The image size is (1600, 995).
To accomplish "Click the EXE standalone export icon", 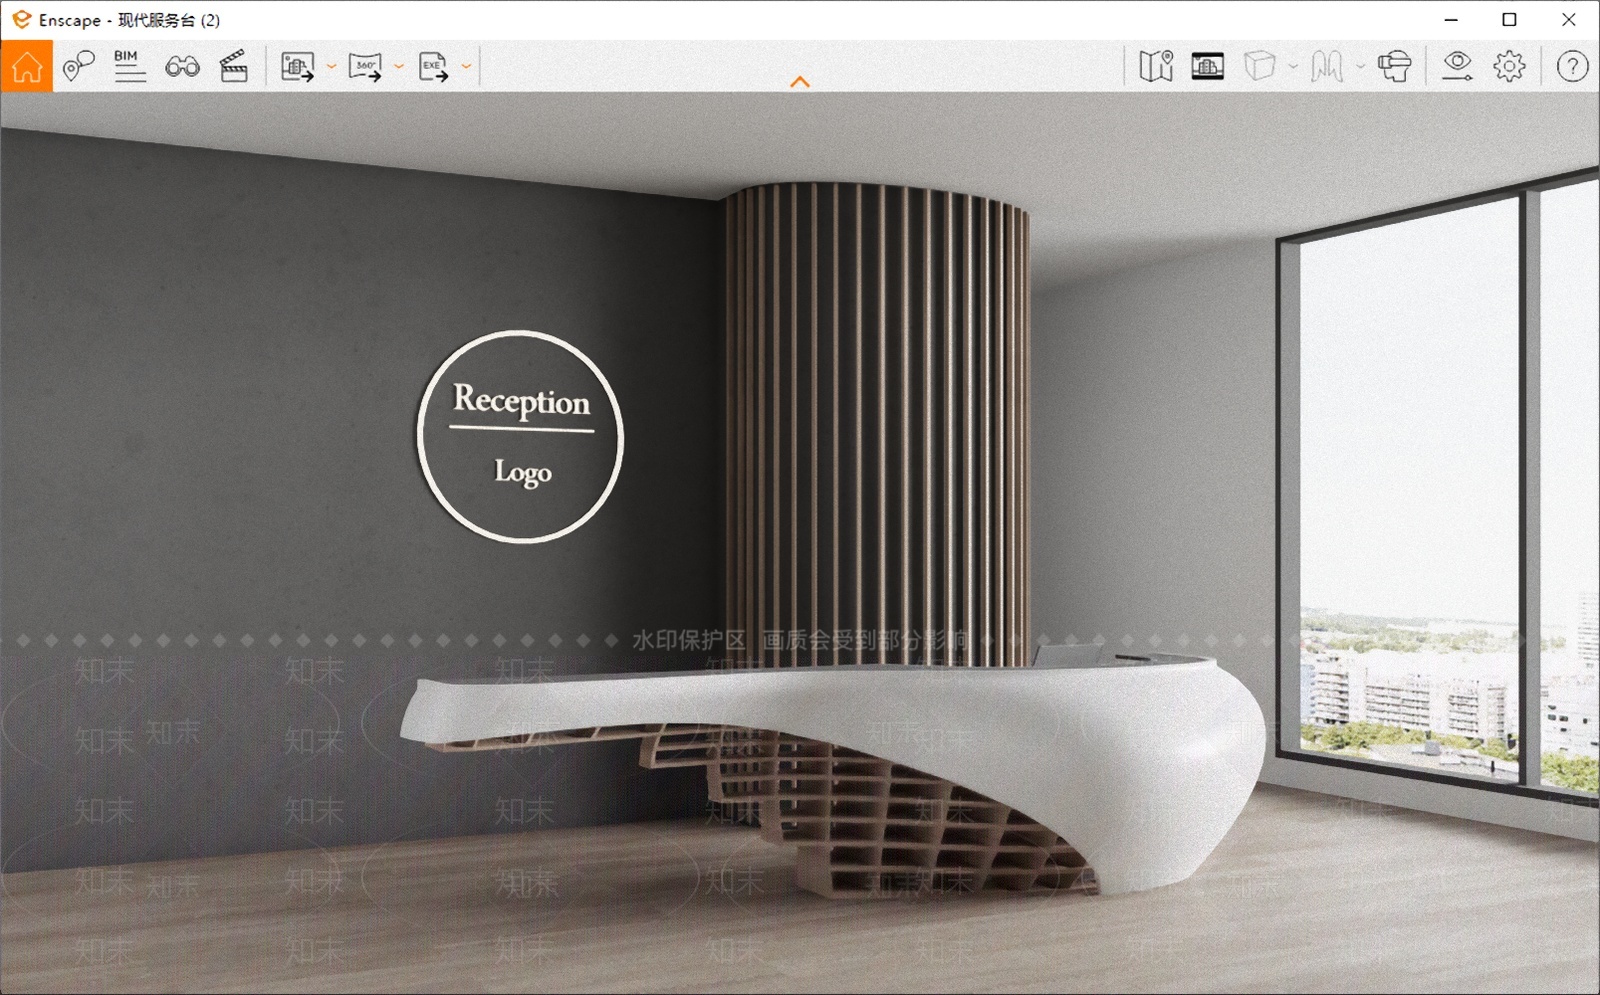I will tap(433, 67).
